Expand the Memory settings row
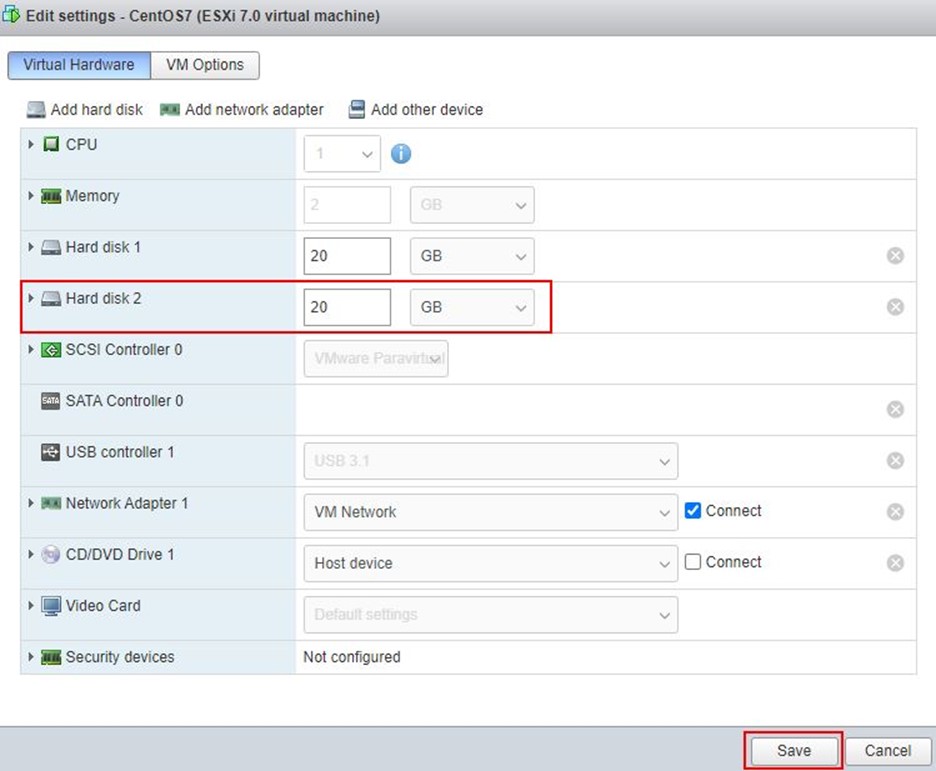 [x=30, y=195]
